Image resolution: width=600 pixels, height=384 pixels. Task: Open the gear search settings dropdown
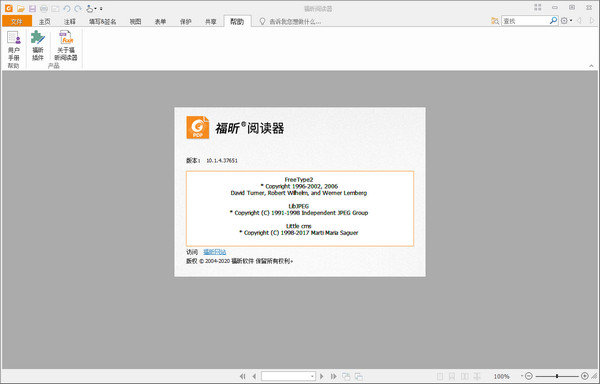pos(566,21)
